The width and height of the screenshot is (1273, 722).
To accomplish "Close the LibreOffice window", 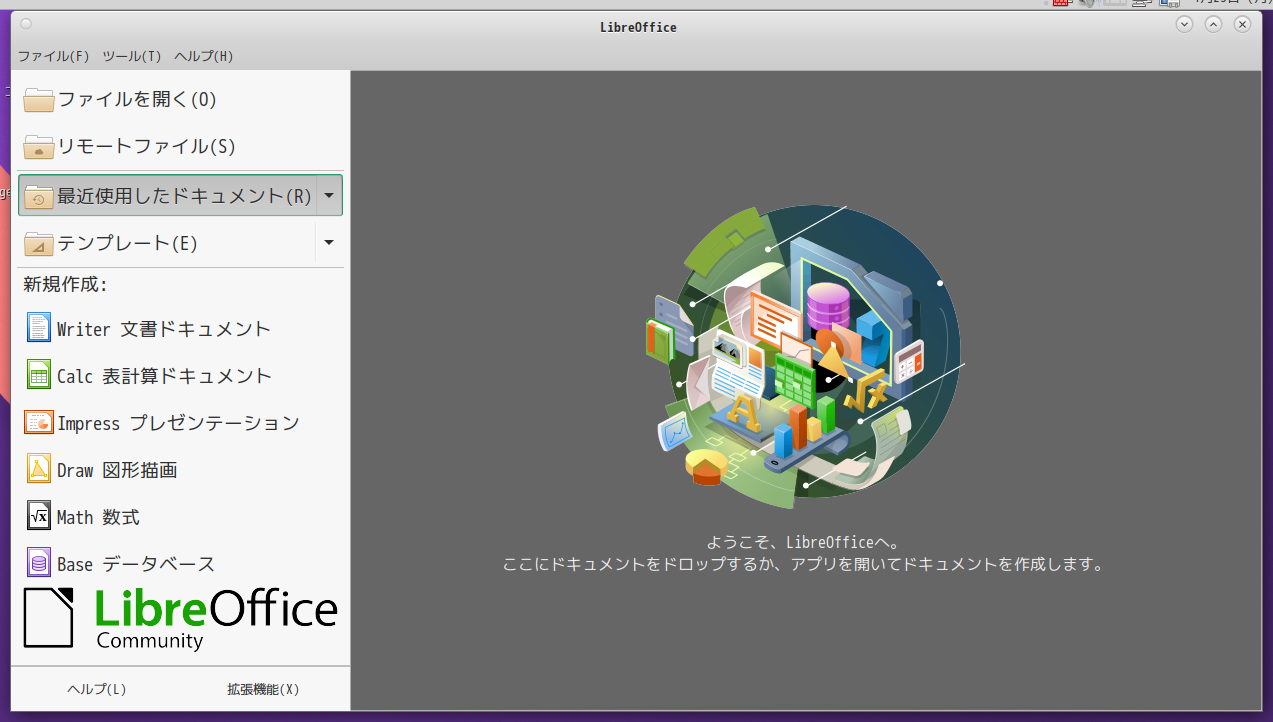I will coord(1242,24).
